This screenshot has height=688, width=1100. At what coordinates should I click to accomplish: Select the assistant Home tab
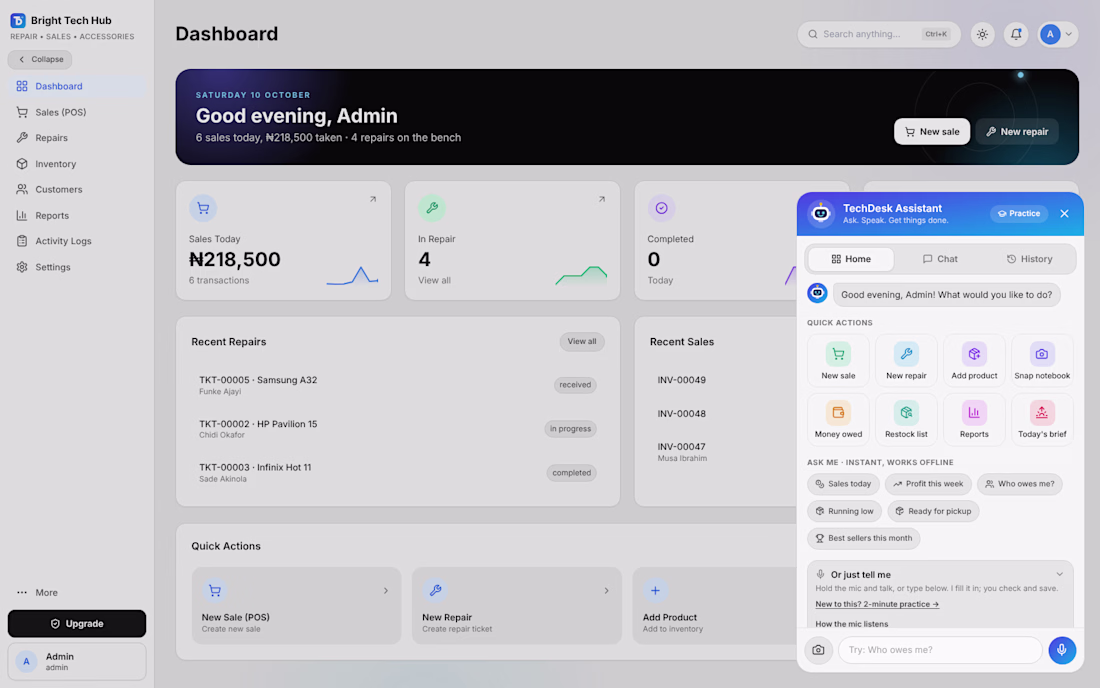(x=851, y=259)
